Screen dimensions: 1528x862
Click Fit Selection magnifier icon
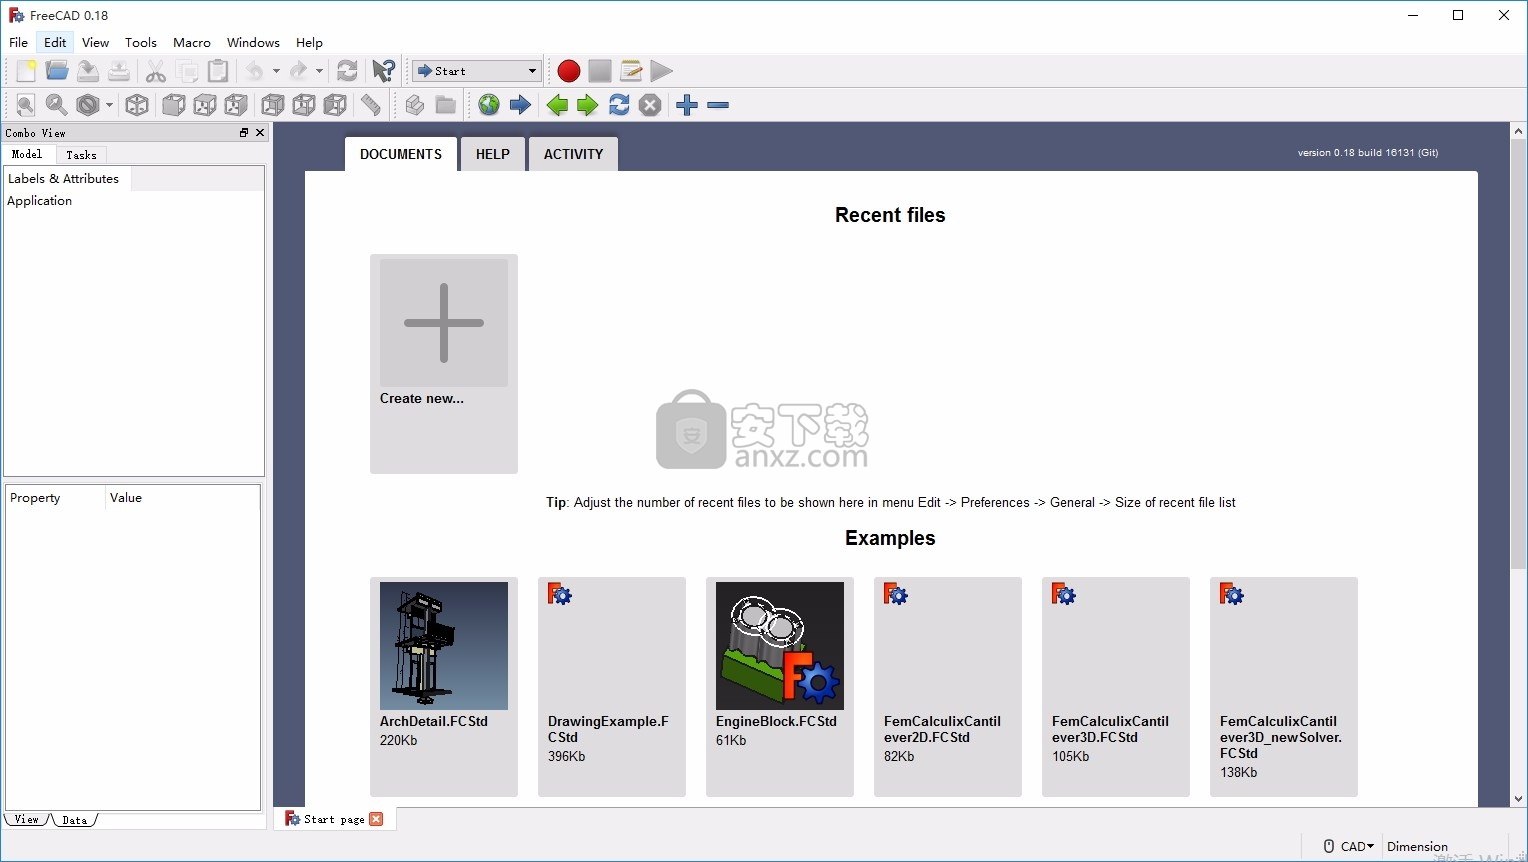click(x=57, y=105)
